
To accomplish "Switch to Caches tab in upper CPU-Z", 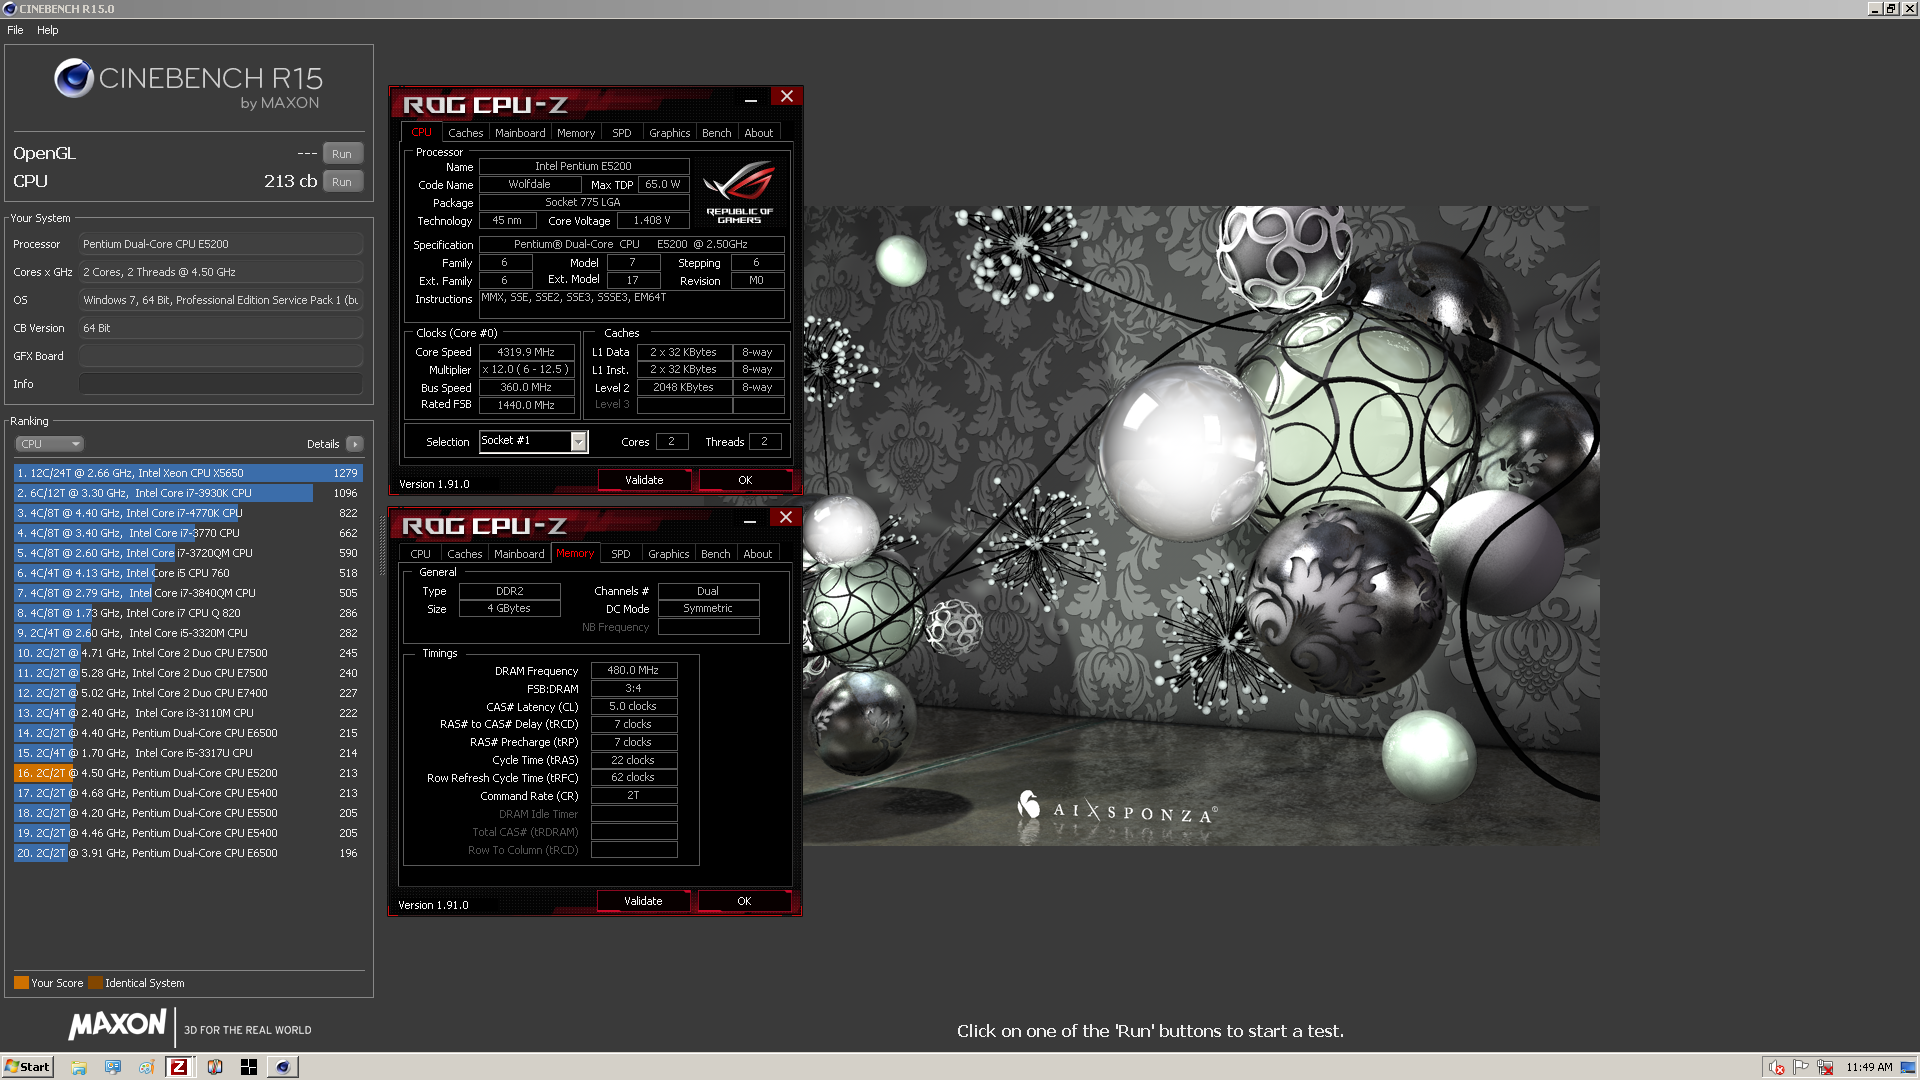I will 465,133.
